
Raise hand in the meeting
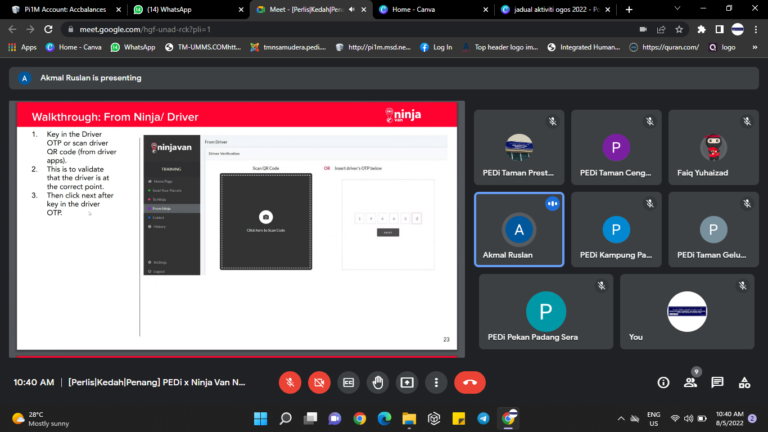(378, 383)
